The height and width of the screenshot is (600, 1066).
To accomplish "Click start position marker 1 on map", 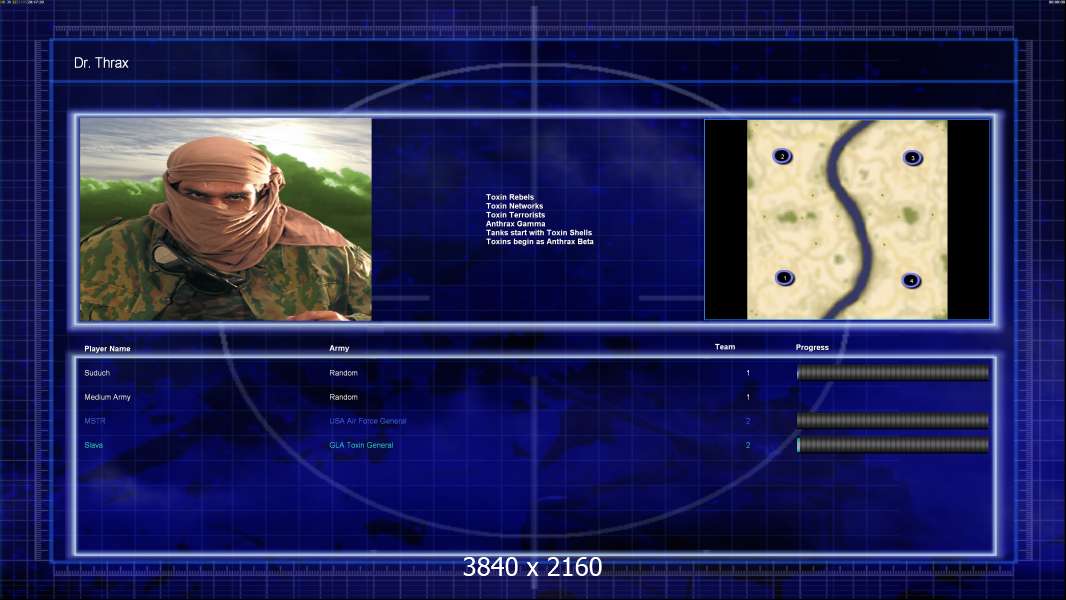I will tap(785, 278).
